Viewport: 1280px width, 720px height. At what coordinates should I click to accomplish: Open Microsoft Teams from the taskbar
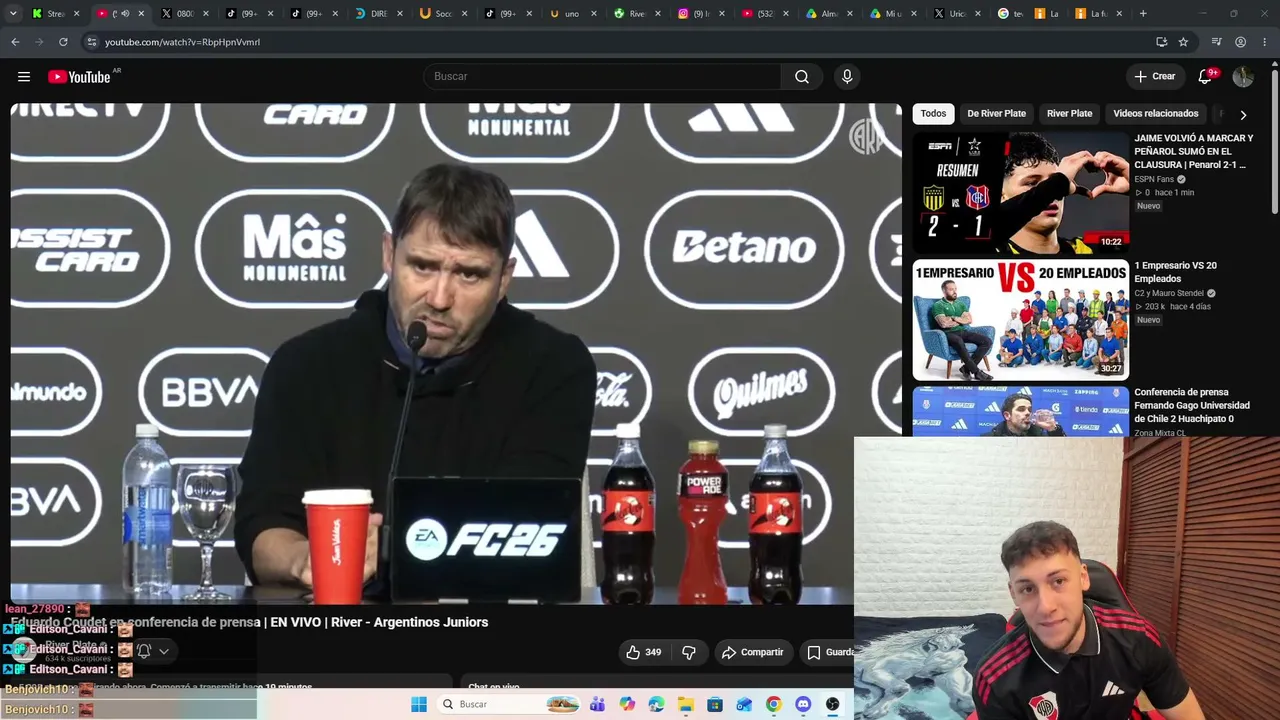(597, 704)
